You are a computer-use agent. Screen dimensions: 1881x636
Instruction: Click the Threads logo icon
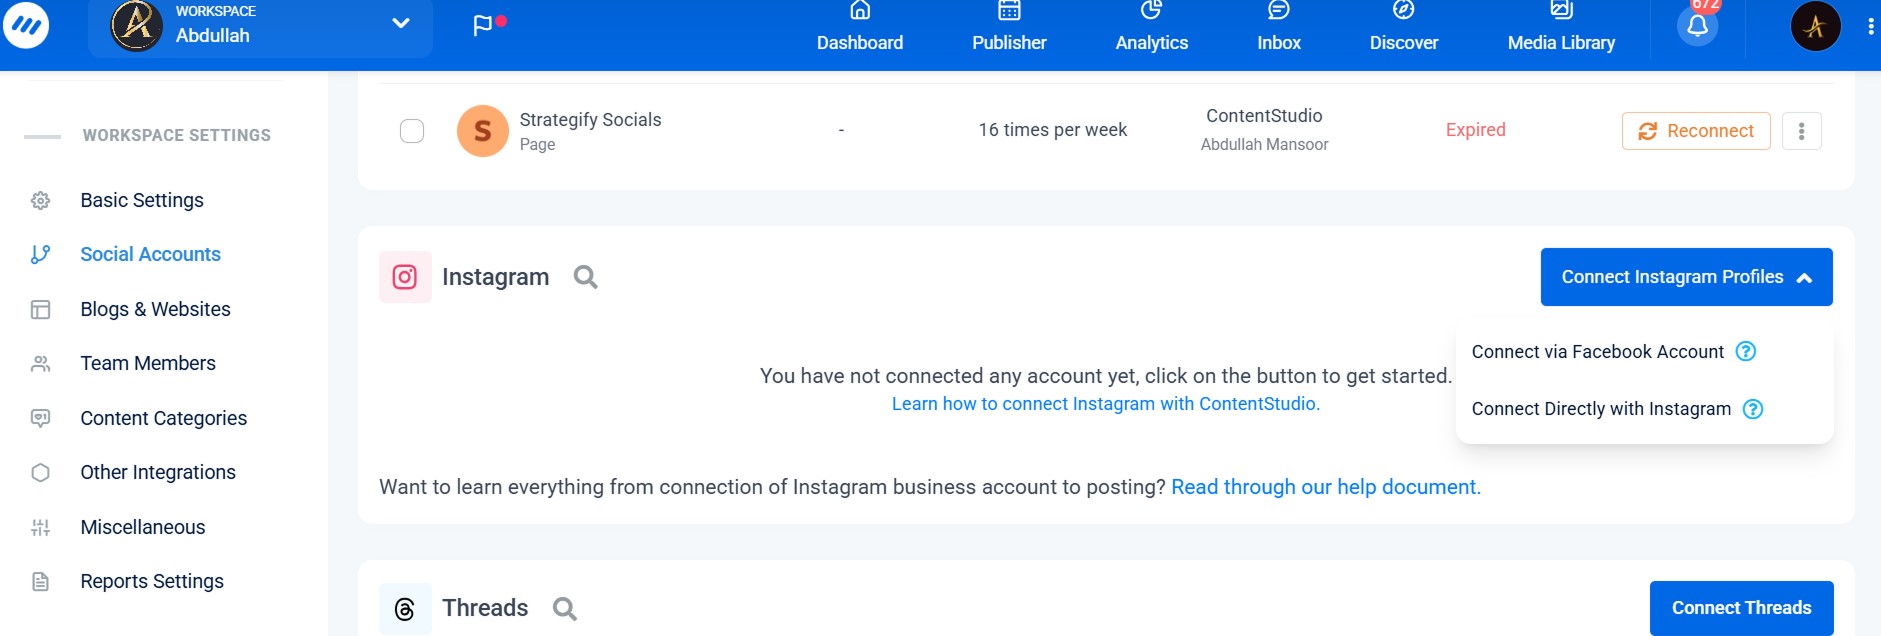[405, 609]
